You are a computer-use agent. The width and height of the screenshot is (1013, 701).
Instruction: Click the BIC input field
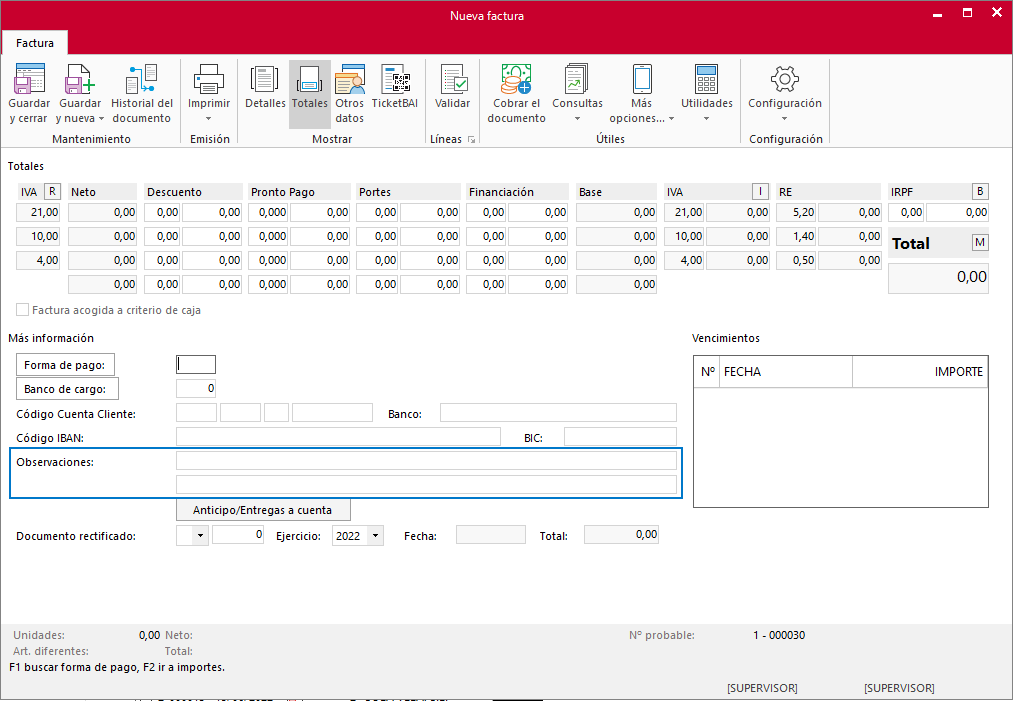[620, 437]
